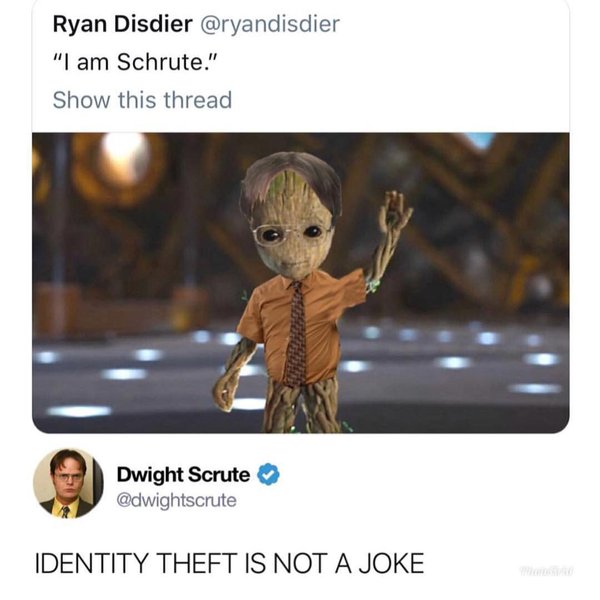This screenshot has width=600, height=600.
Task: Open the @dwightscrute handle
Action: [x=177, y=499]
